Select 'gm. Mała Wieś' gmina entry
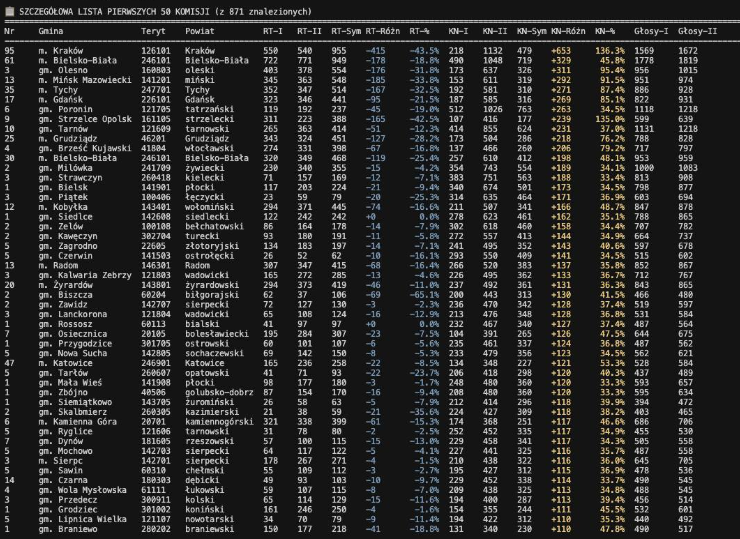 tap(70, 383)
